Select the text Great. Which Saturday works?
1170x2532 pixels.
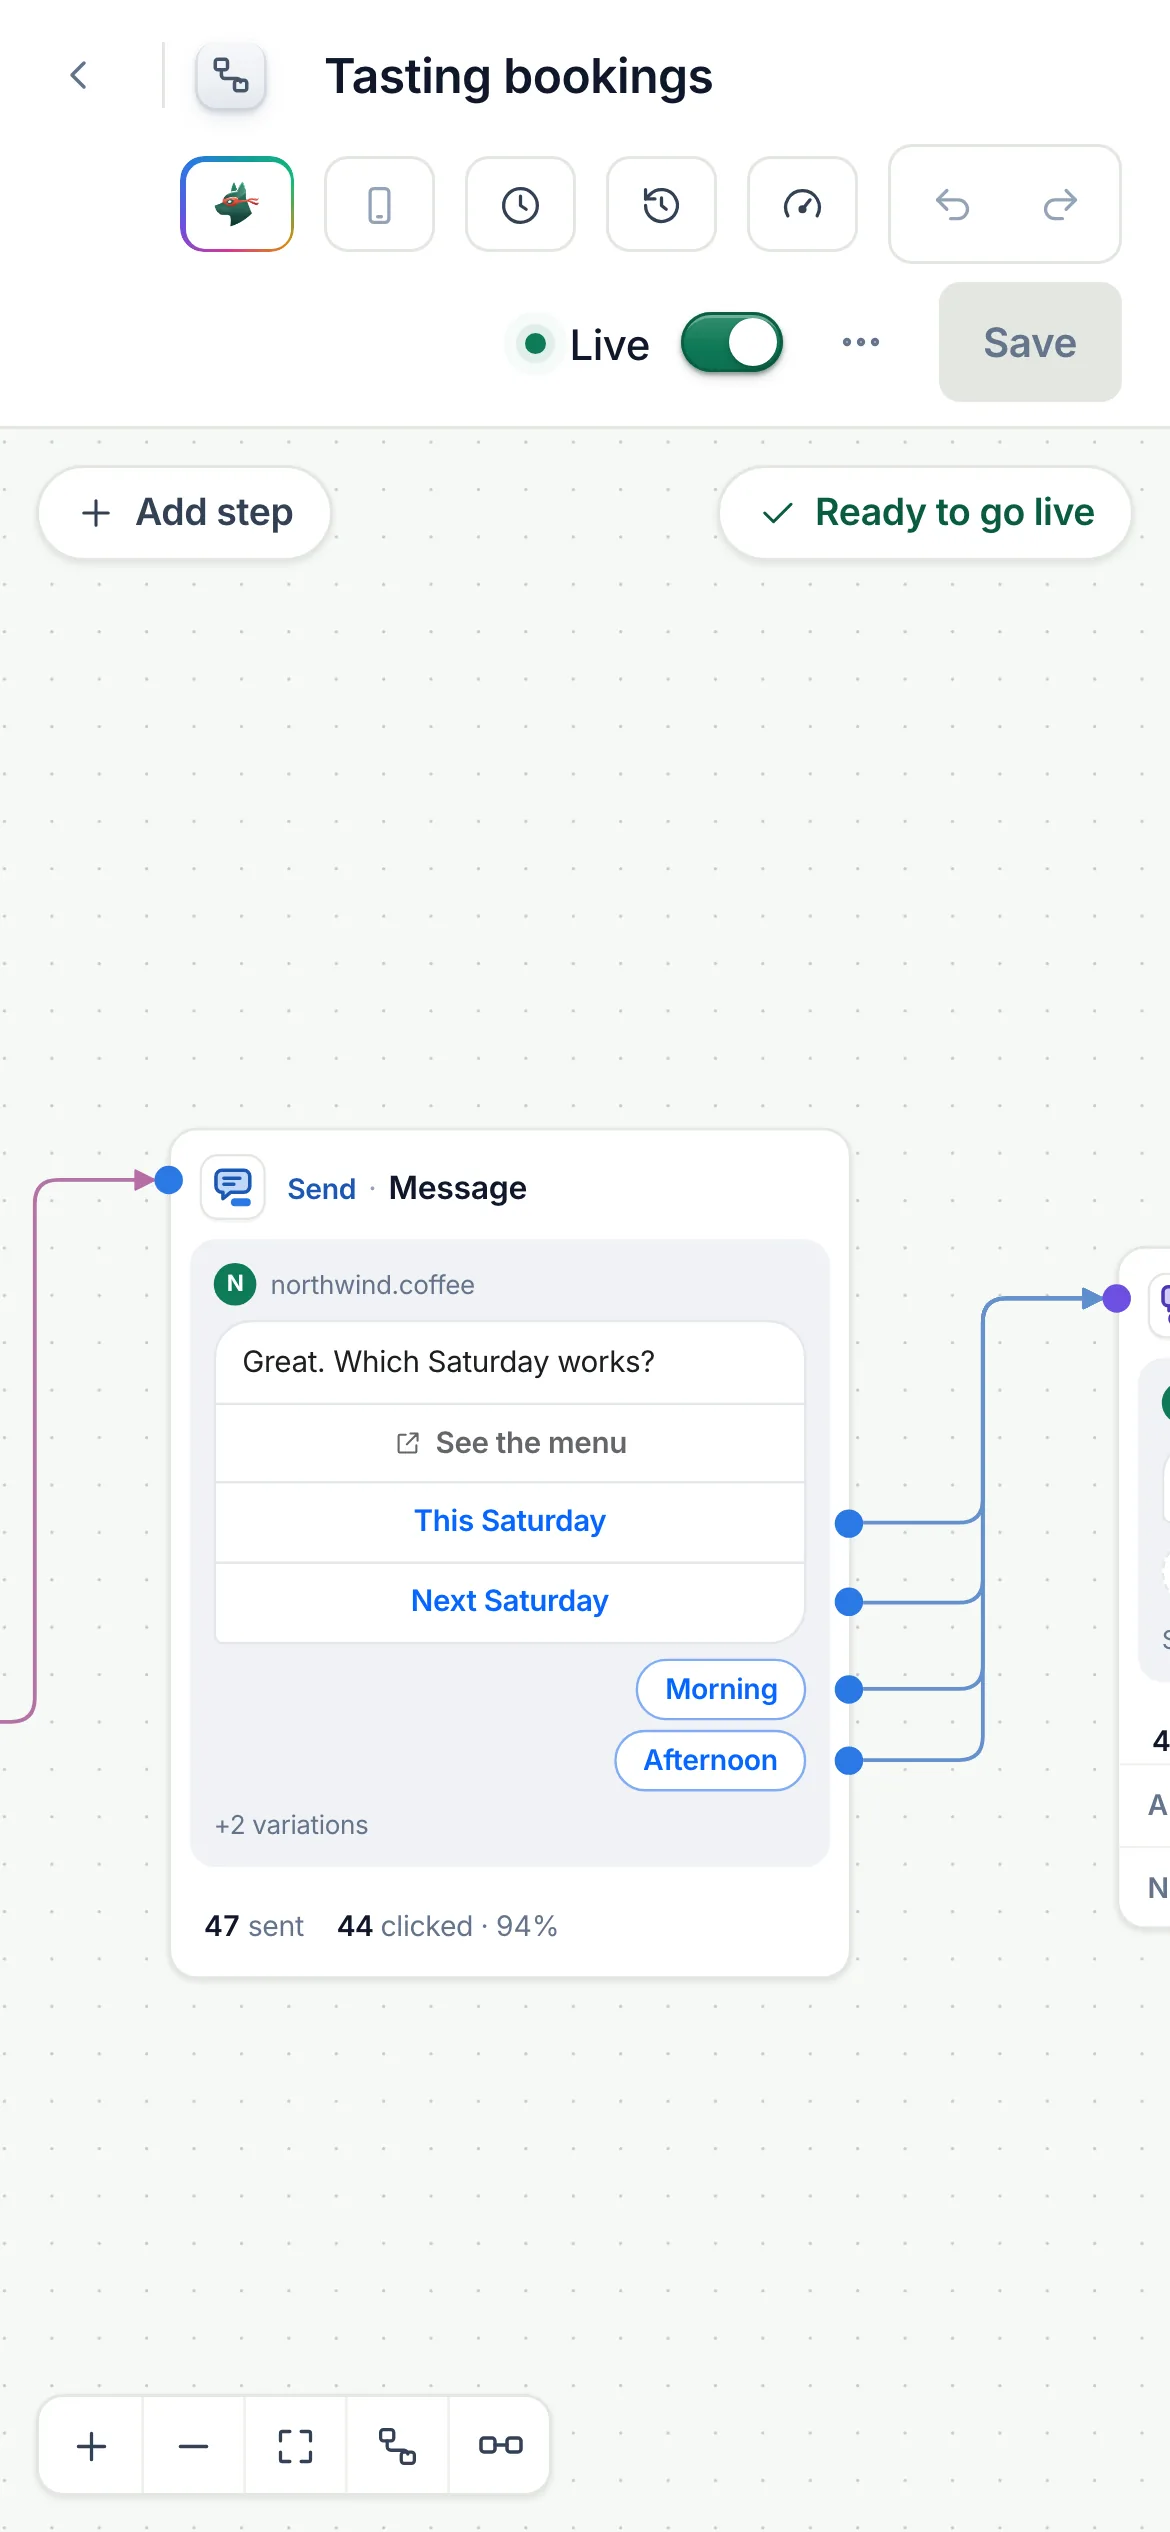click(449, 1362)
